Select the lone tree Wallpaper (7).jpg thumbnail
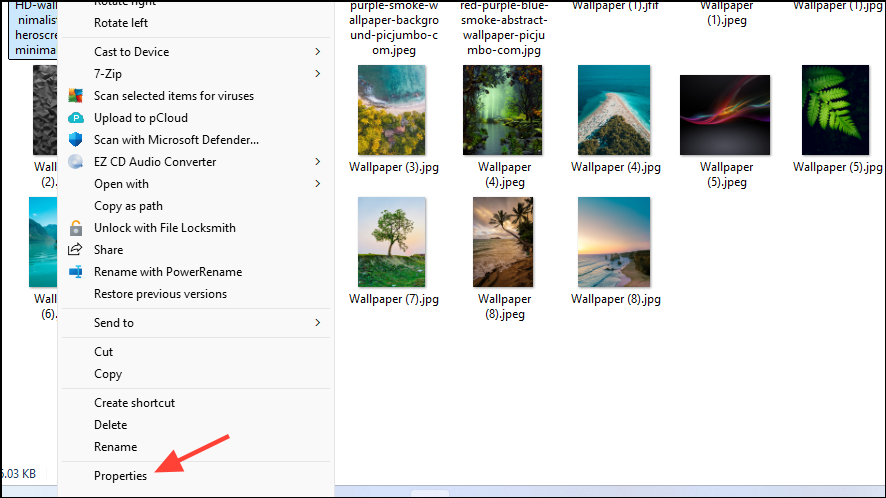Screen dimensions: 886x498 tap(392, 242)
